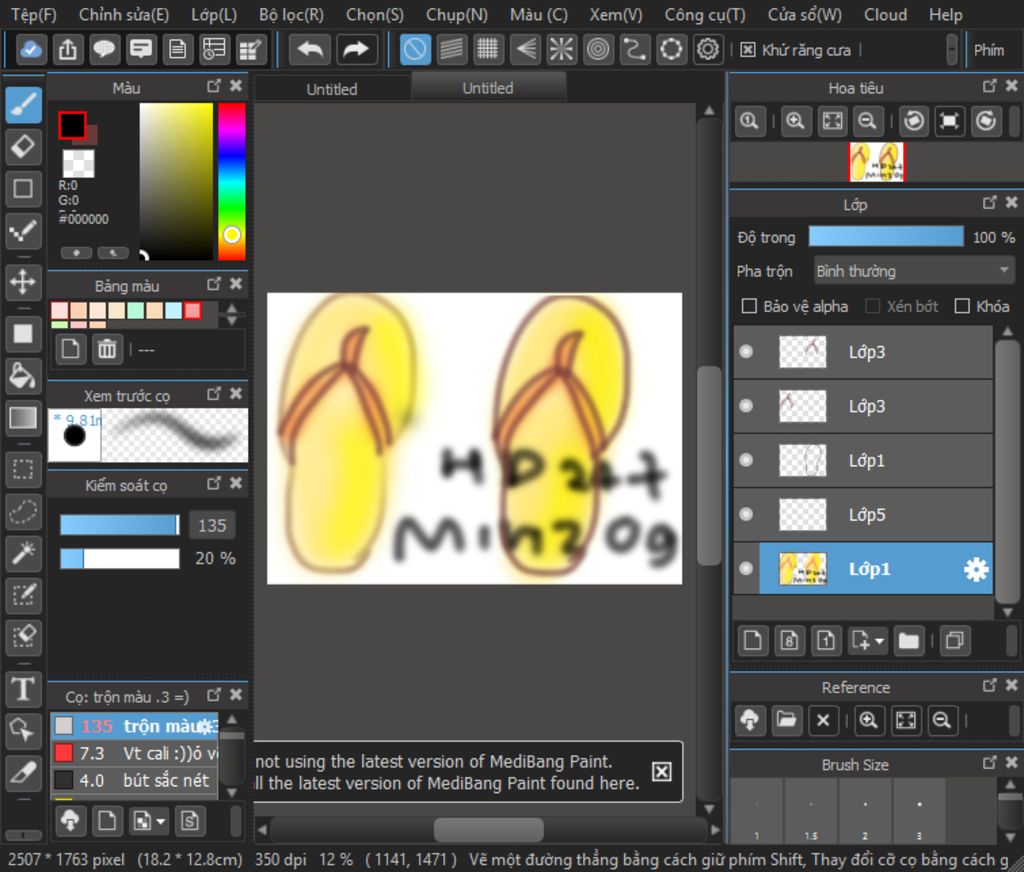
Task: Delete color from palette with trash icon
Action: pos(107,349)
